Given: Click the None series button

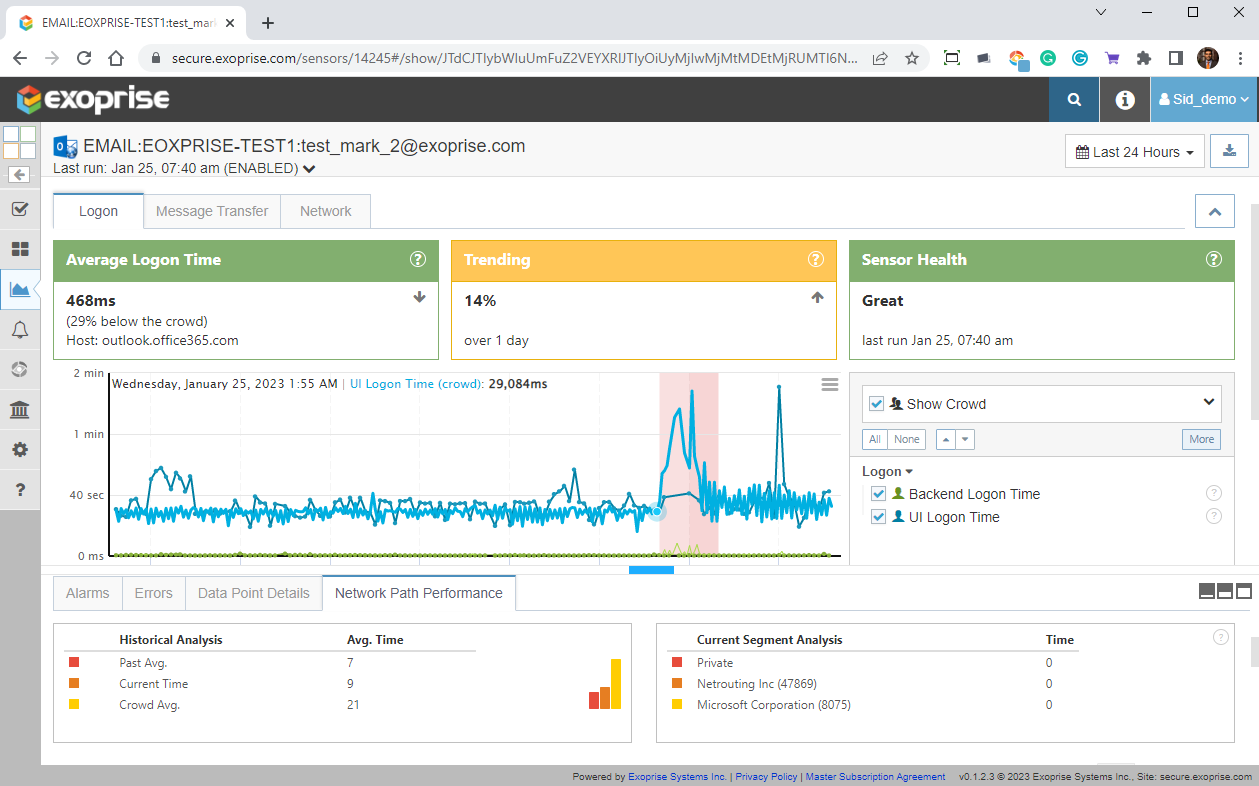Looking at the screenshot, I should pyautogui.click(x=907, y=439).
